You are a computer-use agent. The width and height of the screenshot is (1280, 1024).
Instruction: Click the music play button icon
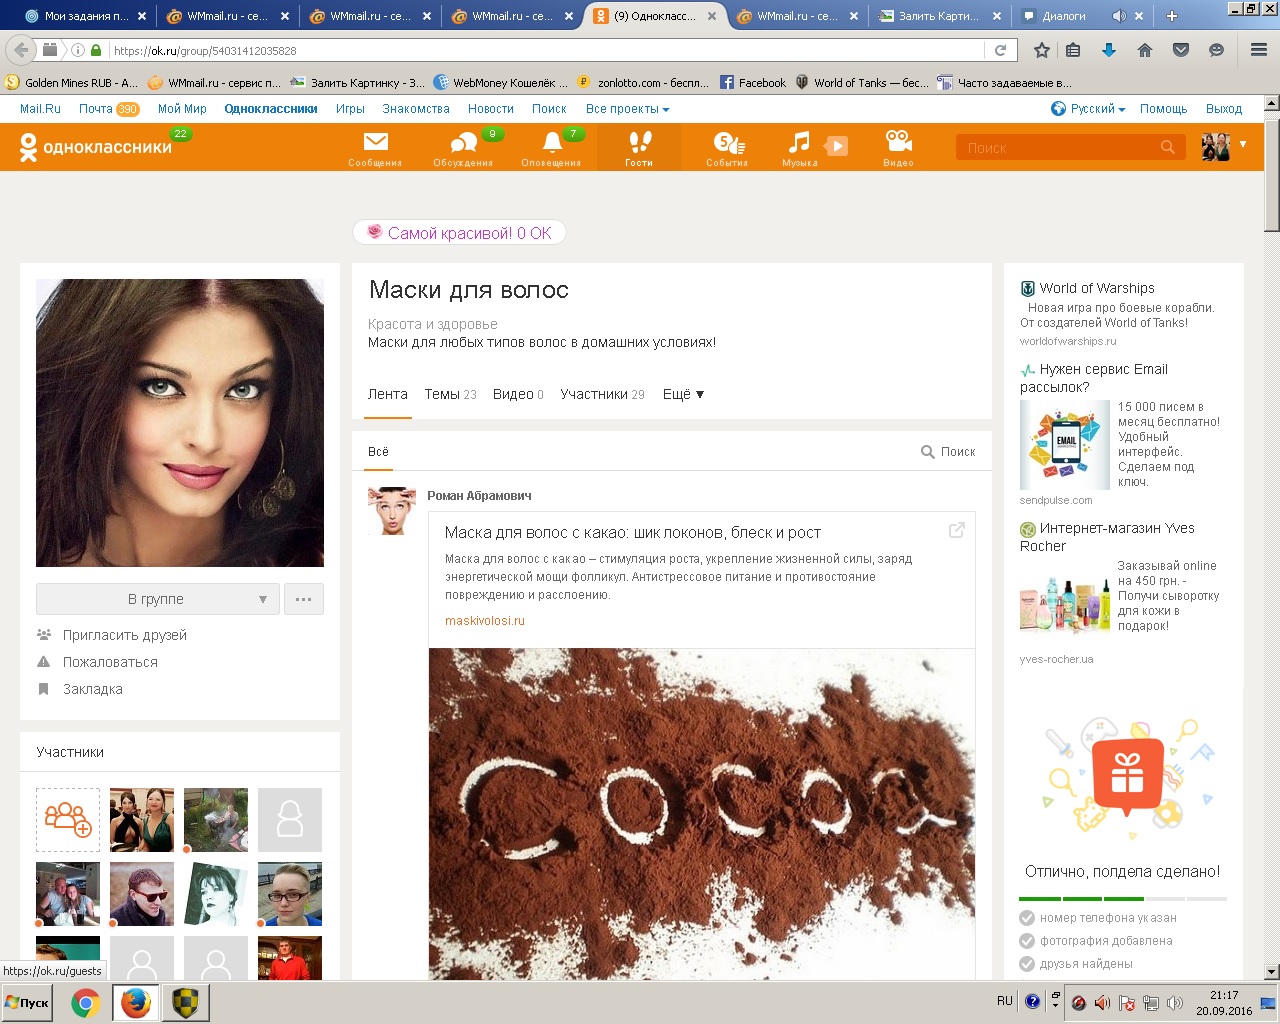coord(837,146)
